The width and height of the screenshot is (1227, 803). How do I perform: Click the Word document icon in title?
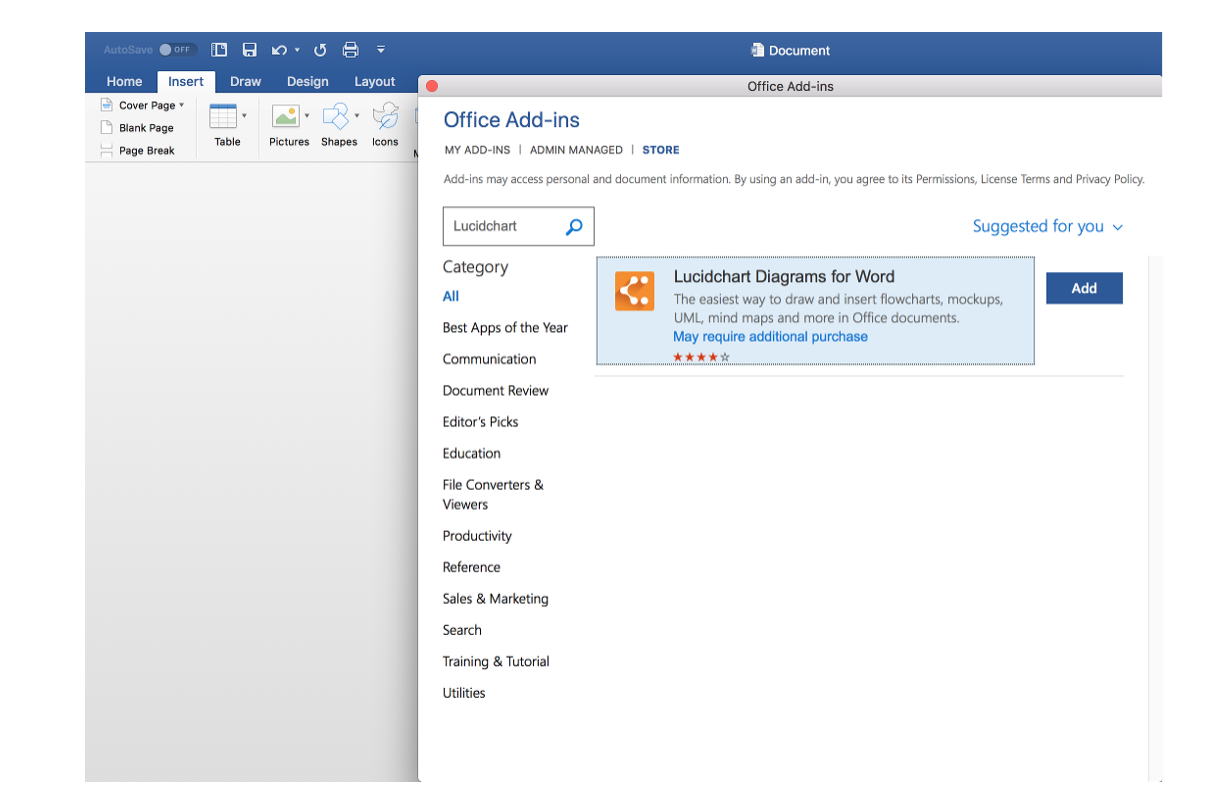click(757, 50)
